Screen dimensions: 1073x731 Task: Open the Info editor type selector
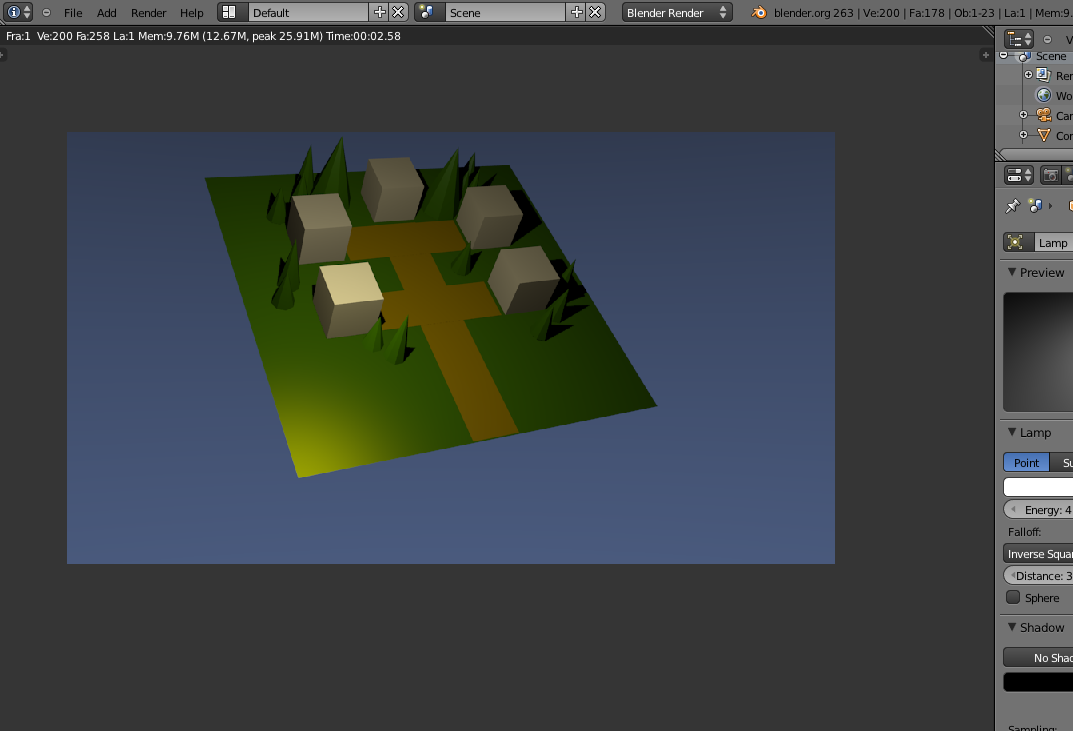pyautogui.click(x=18, y=12)
